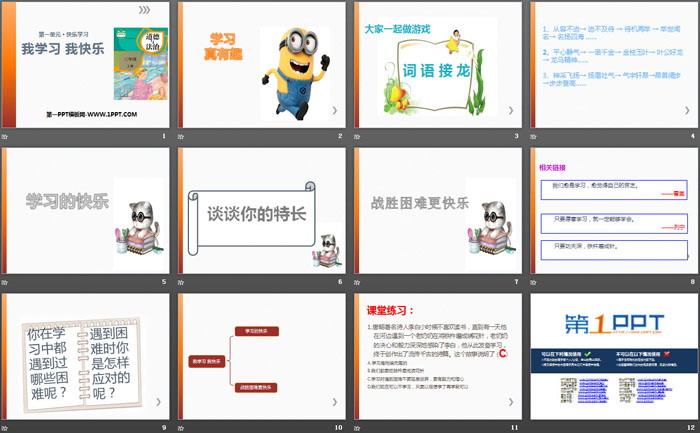Click the slide number 9 label

coord(164,428)
